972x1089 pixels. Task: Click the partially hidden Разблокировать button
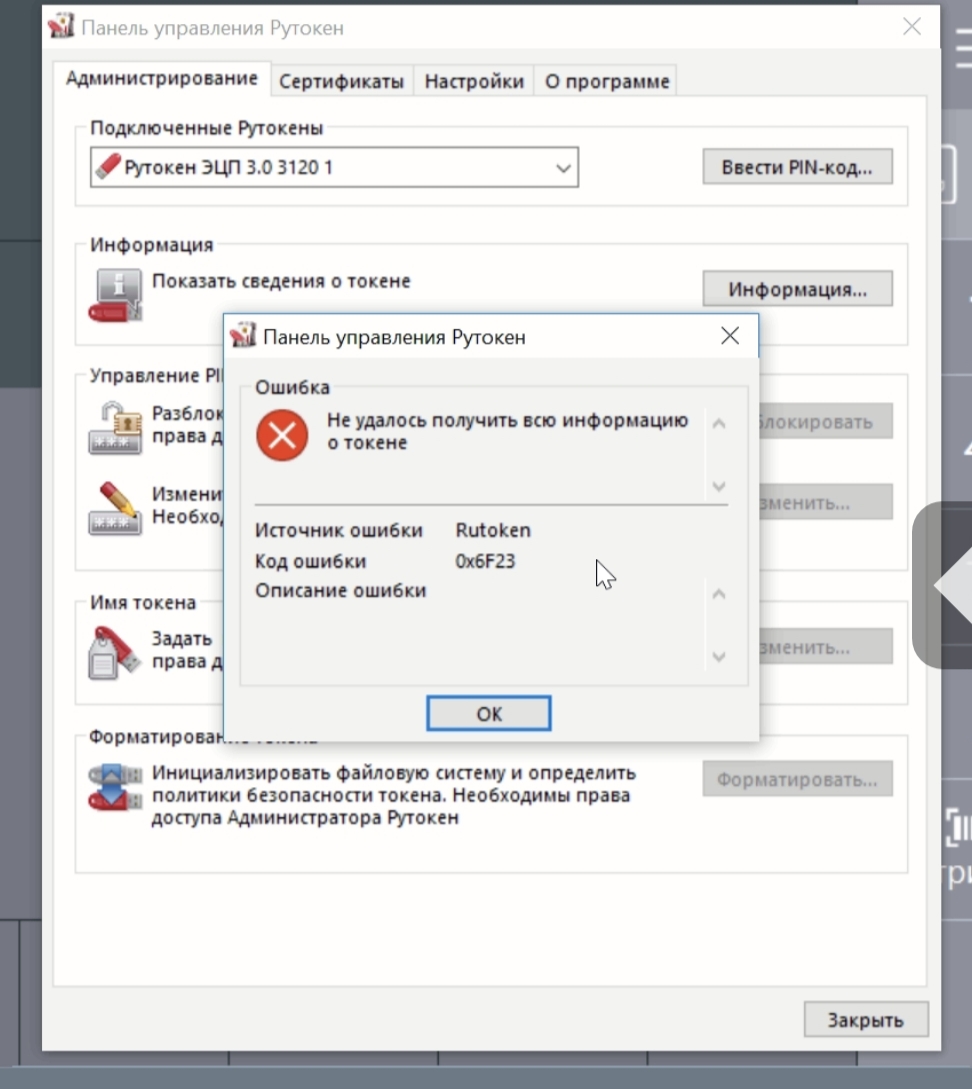pyautogui.click(x=826, y=422)
